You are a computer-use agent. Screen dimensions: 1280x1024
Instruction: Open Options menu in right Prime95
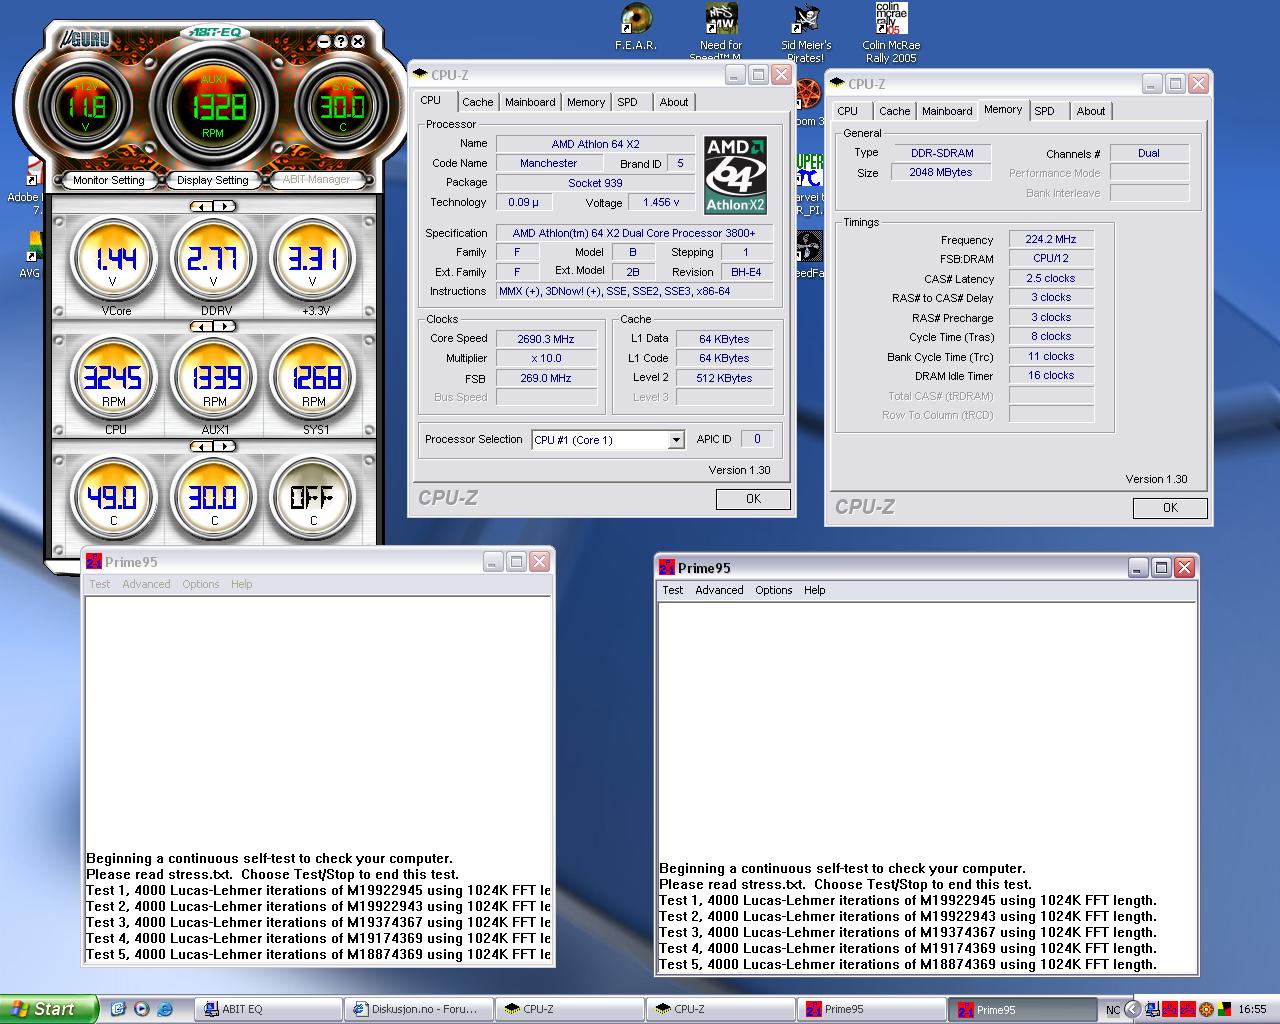click(x=774, y=590)
